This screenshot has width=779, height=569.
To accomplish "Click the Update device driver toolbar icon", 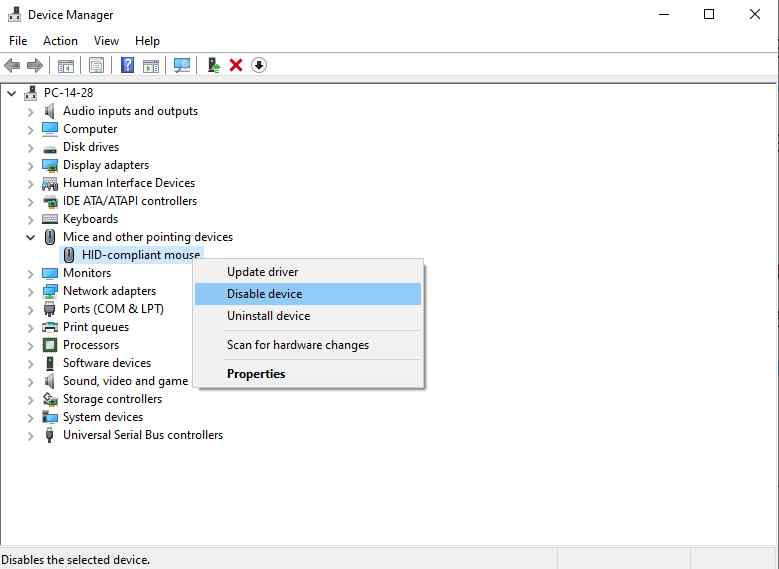I will (214, 65).
